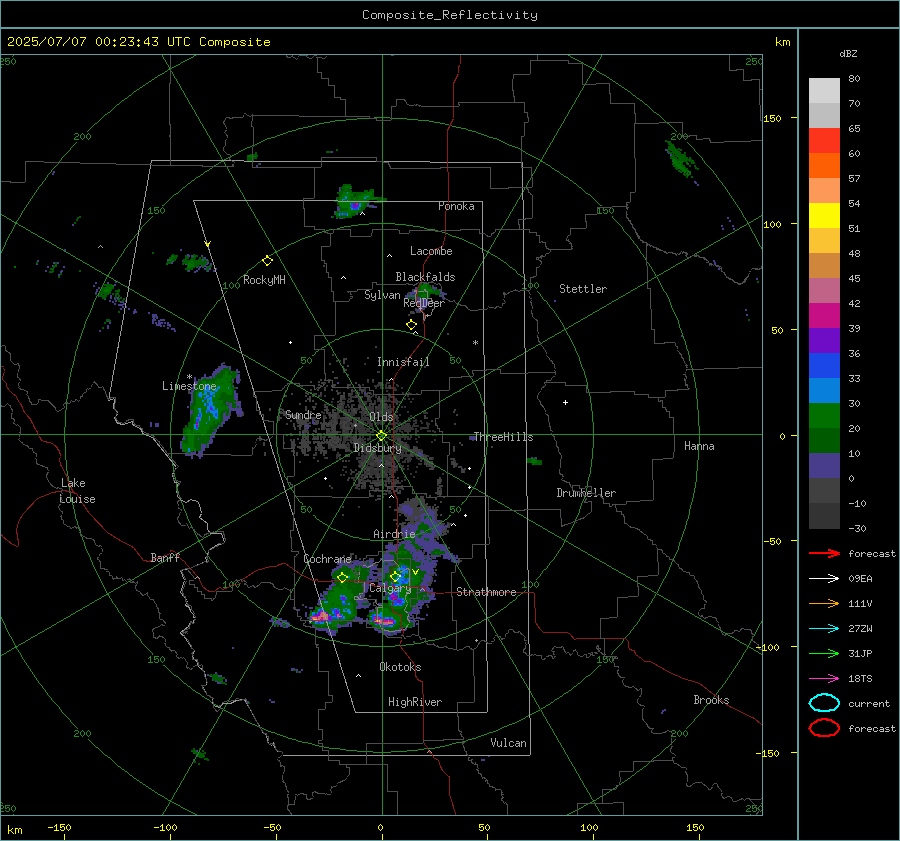Click the Stettler city label
900x841 pixels.
(x=583, y=289)
